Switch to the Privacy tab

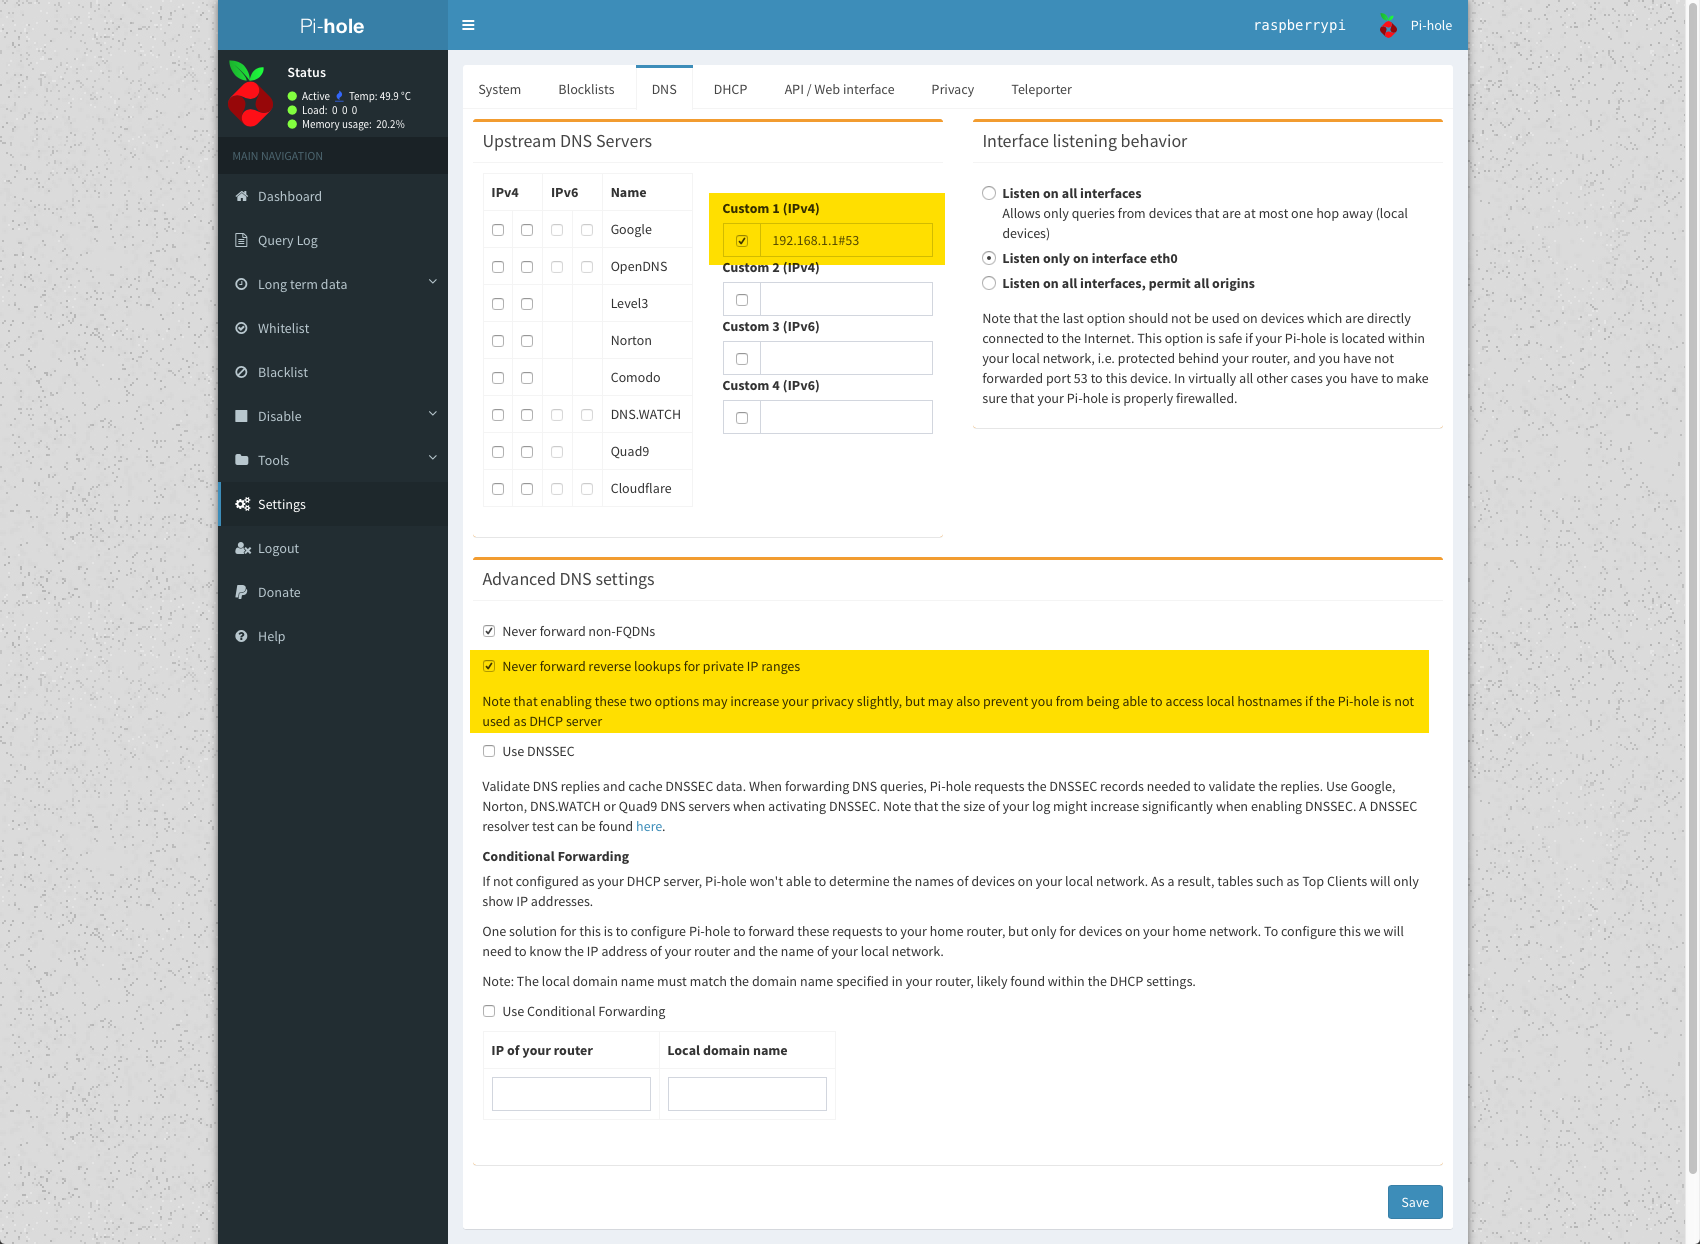(x=953, y=89)
